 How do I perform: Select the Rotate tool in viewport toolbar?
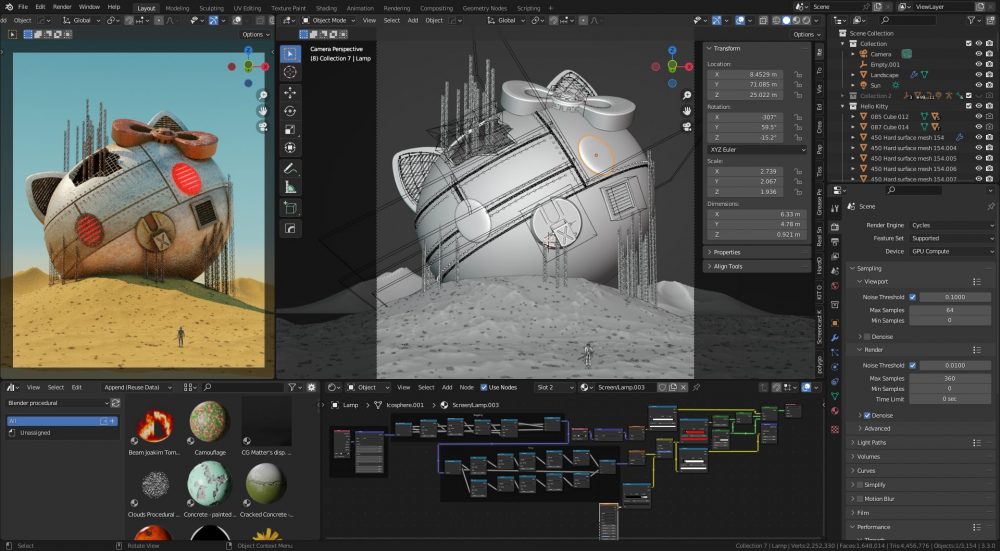click(290, 111)
